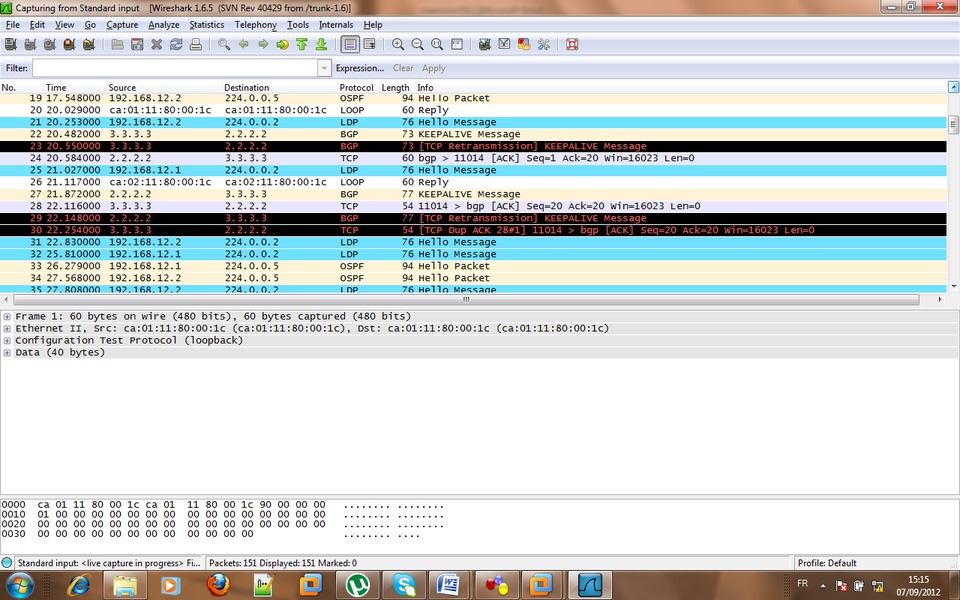Screen dimensions: 960x600
Task: Zoom in on packet list text
Action: point(398,44)
